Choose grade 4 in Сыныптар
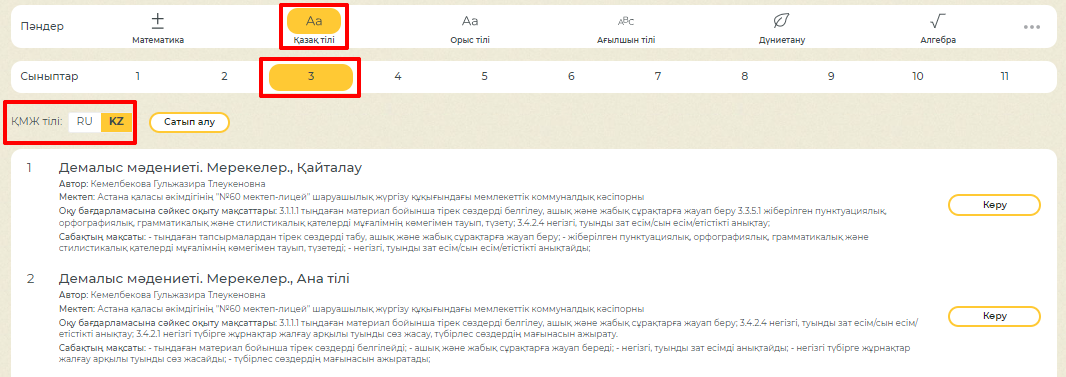 [398, 77]
